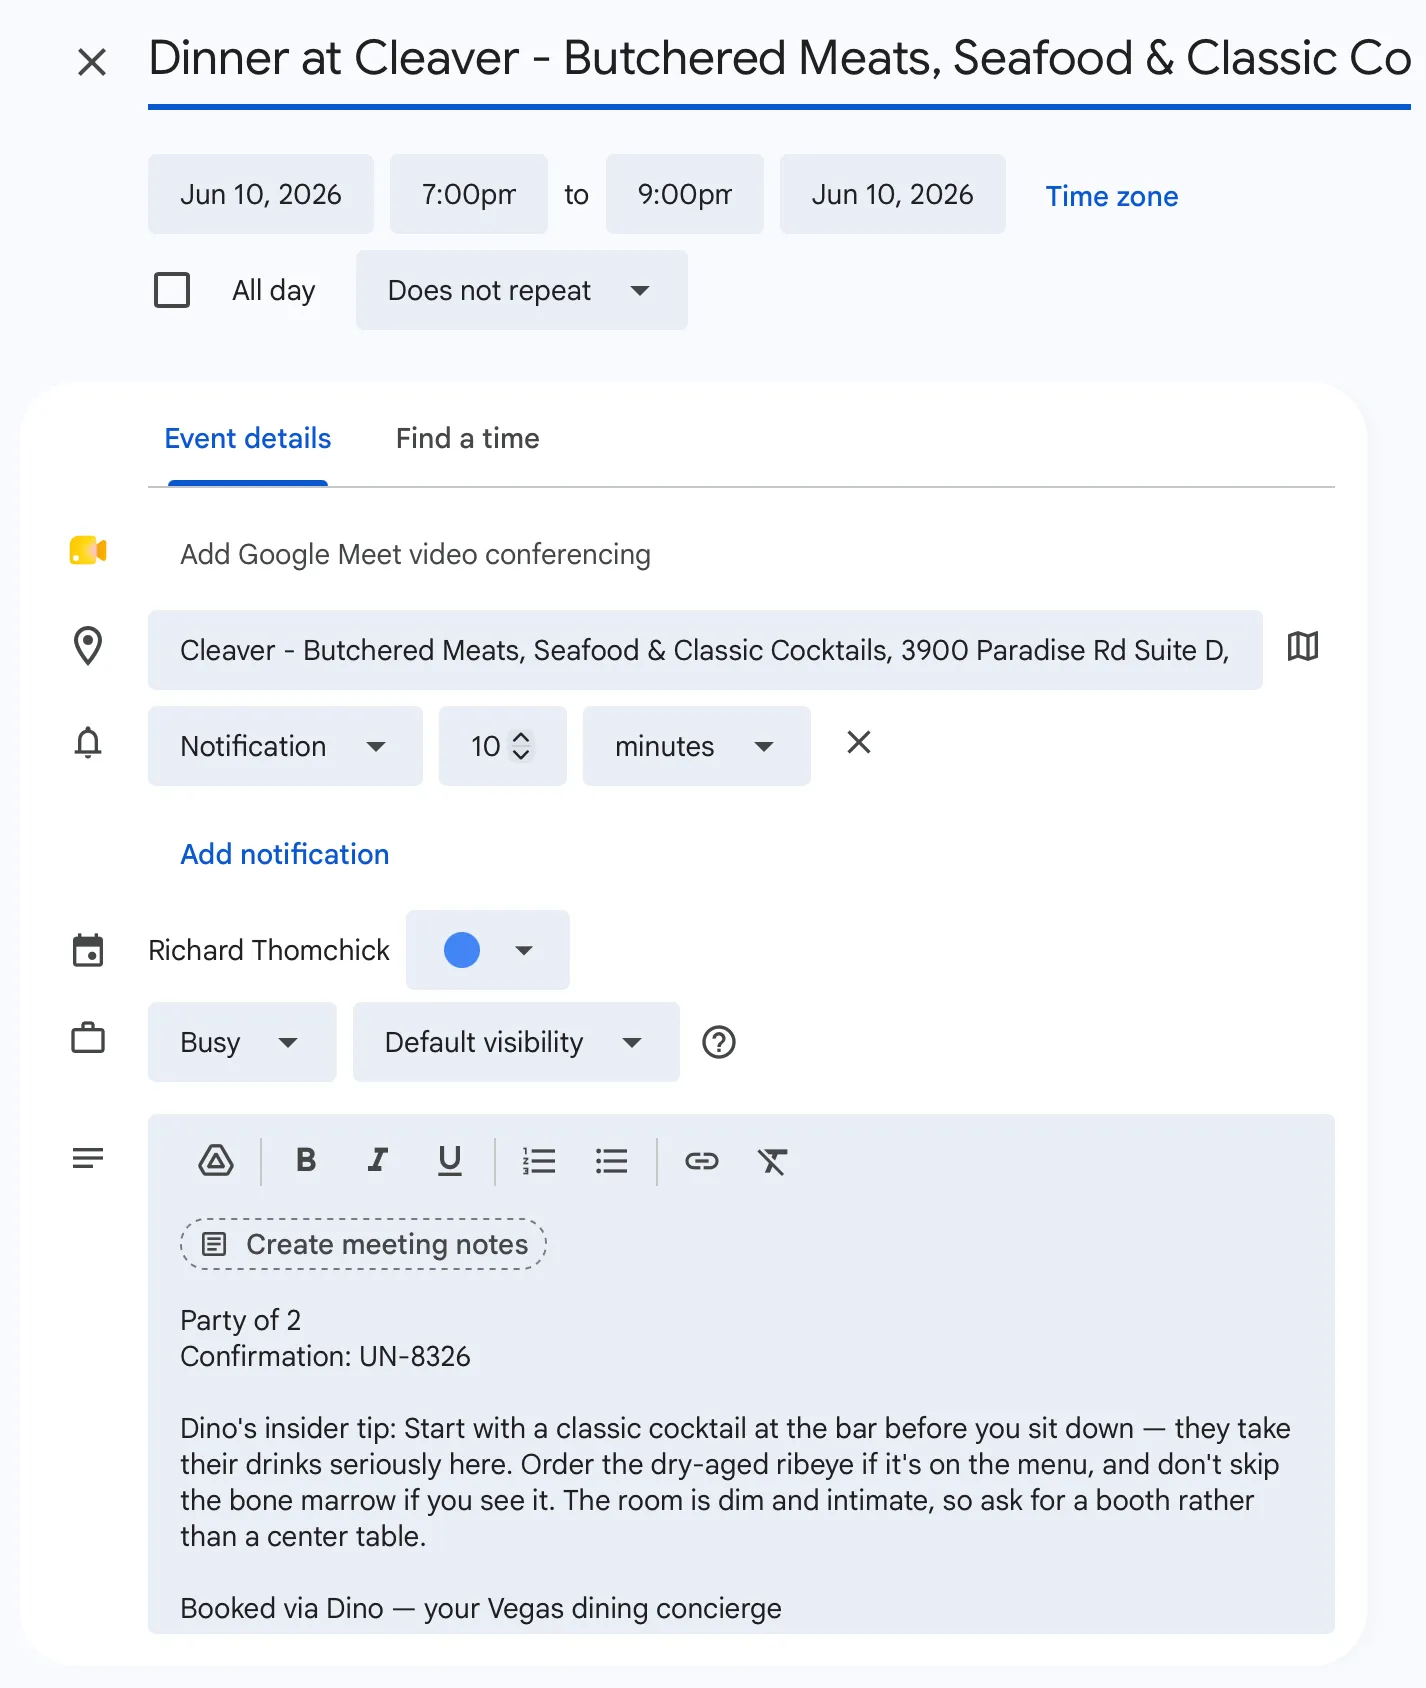1426x1688 pixels.
Task: Open the end time 9:00pm picker
Action: coord(685,194)
